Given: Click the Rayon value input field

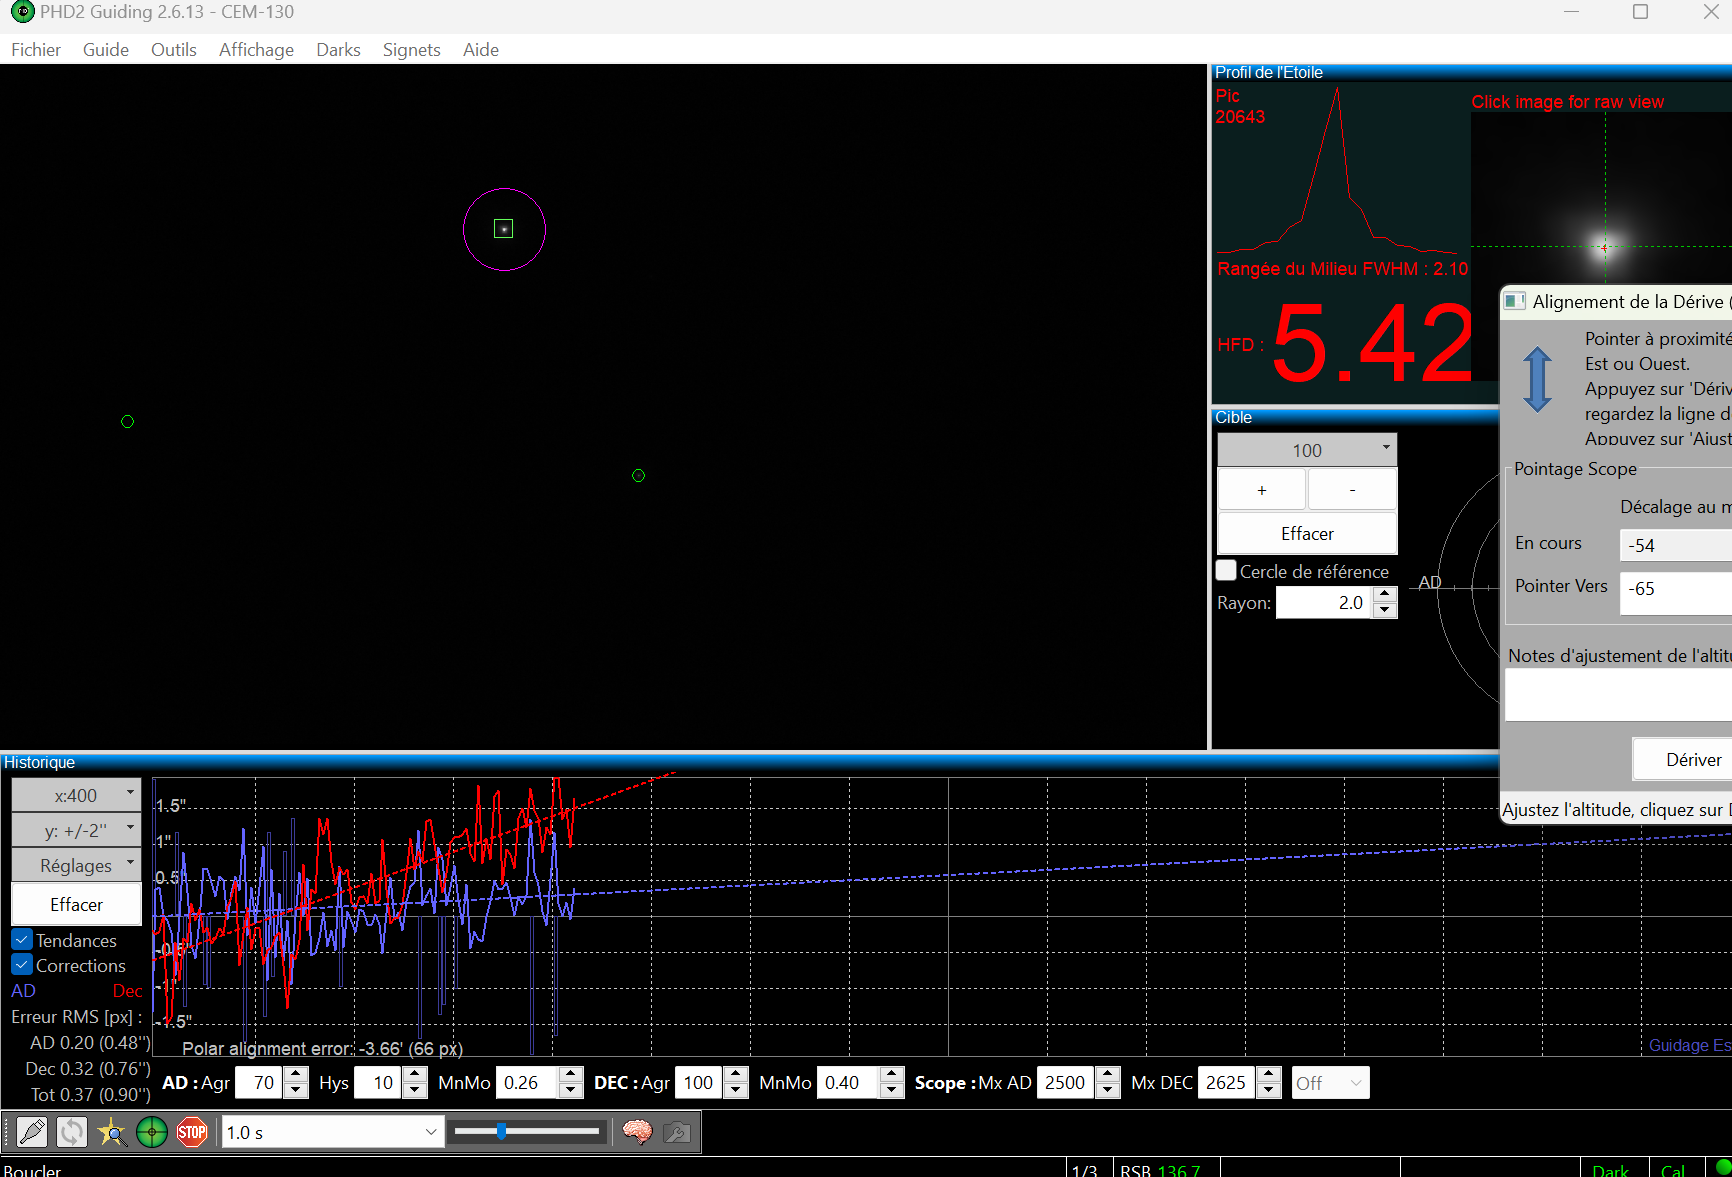Looking at the screenshot, I should (x=1324, y=603).
